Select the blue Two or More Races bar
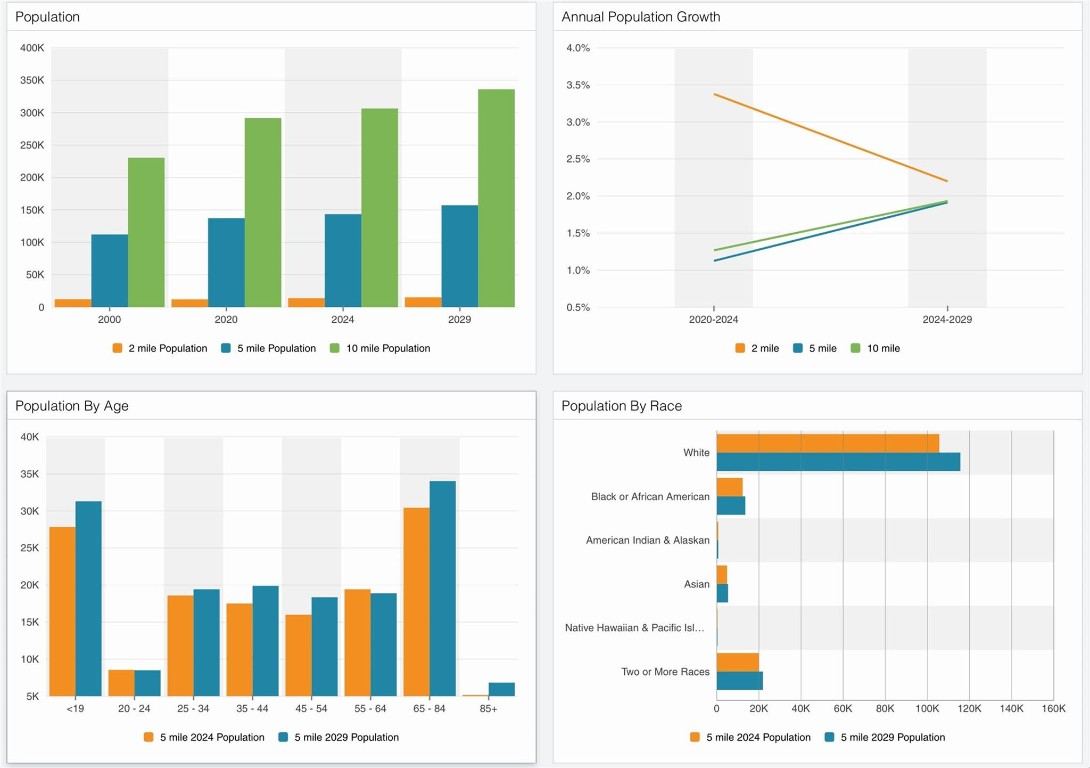The width and height of the screenshot is (1090, 768). point(739,680)
